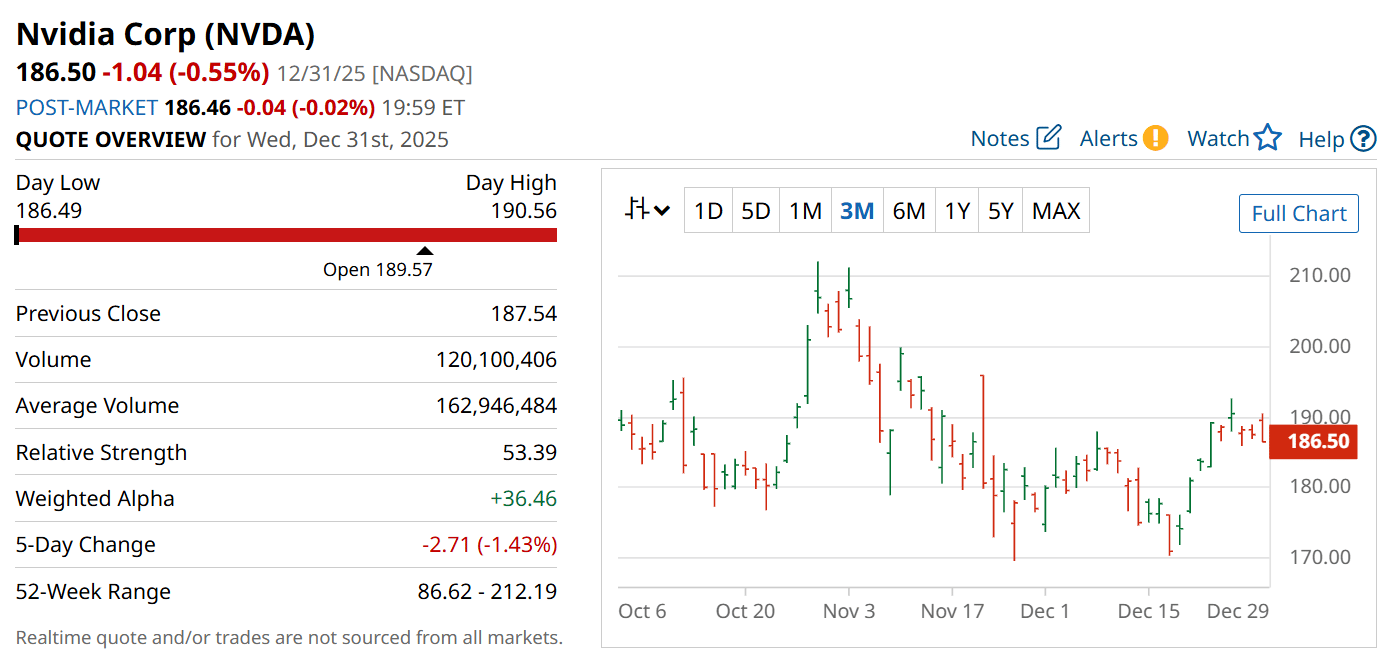
Task: Select the 1D chart range
Action: pyautogui.click(x=708, y=211)
